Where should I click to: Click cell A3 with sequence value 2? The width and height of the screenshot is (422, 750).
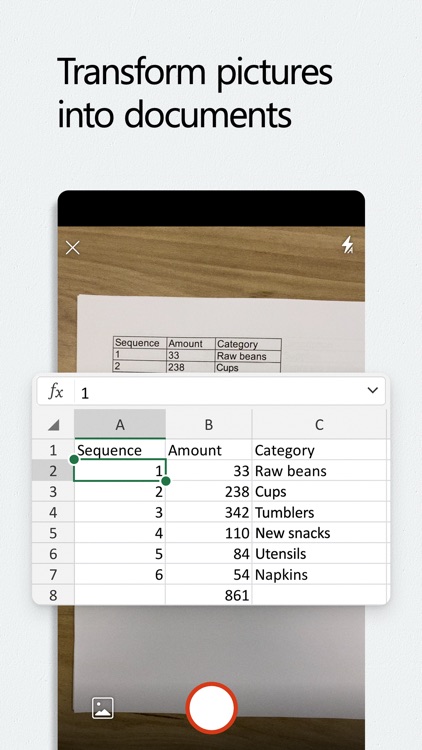click(x=120, y=491)
